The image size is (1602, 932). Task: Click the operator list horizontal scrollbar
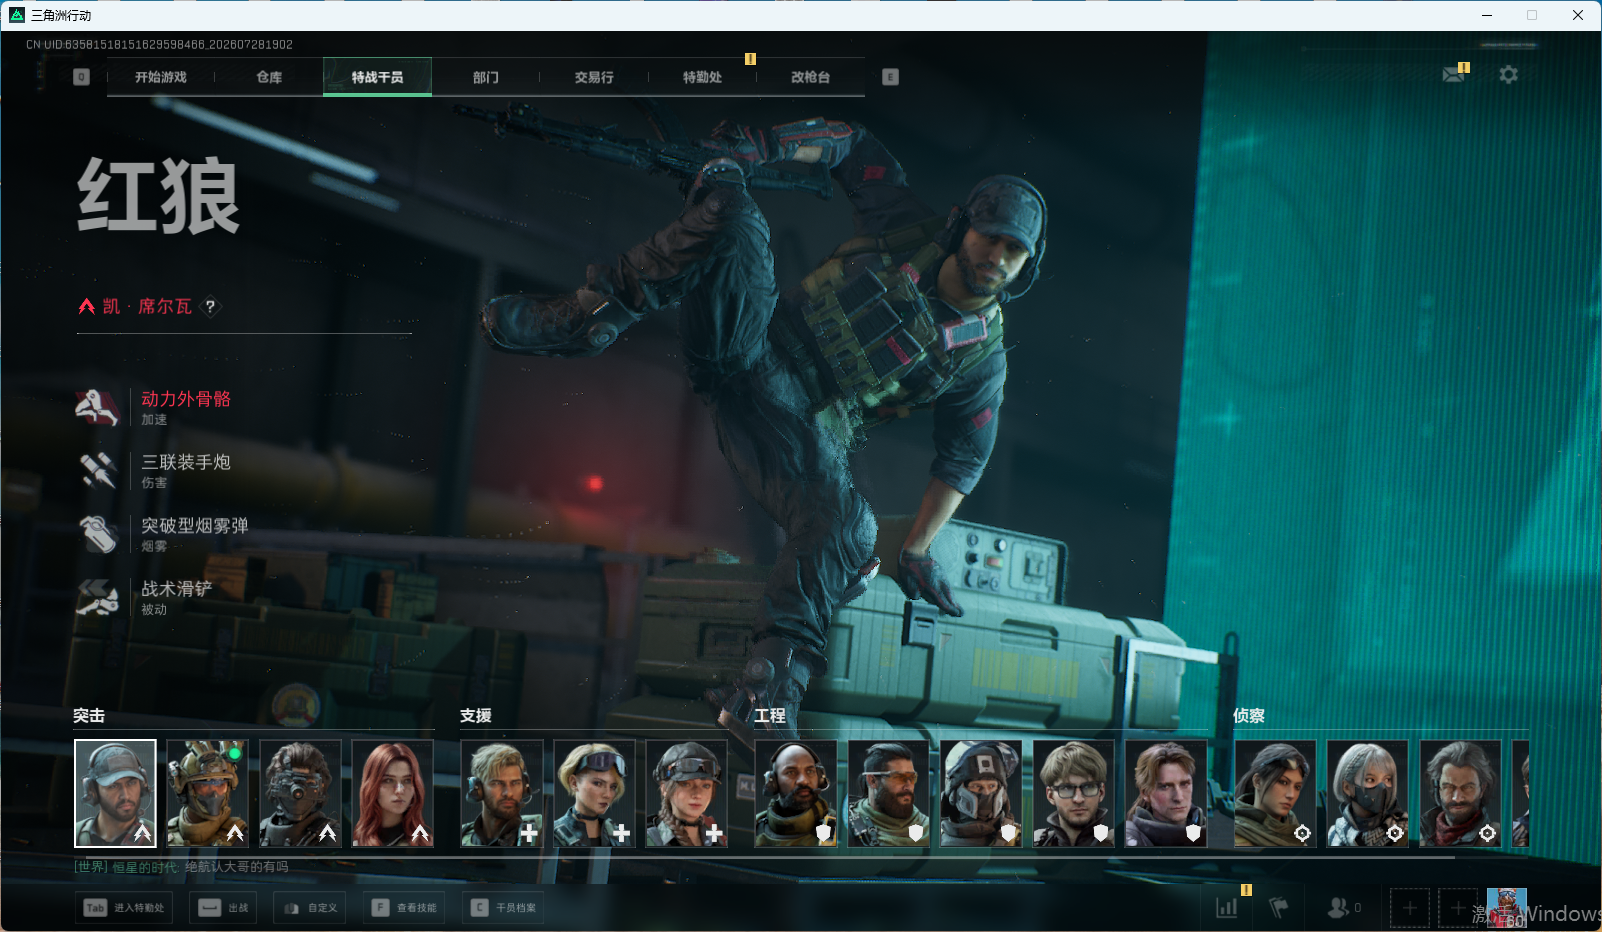pyautogui.click(x=765, y=857)
